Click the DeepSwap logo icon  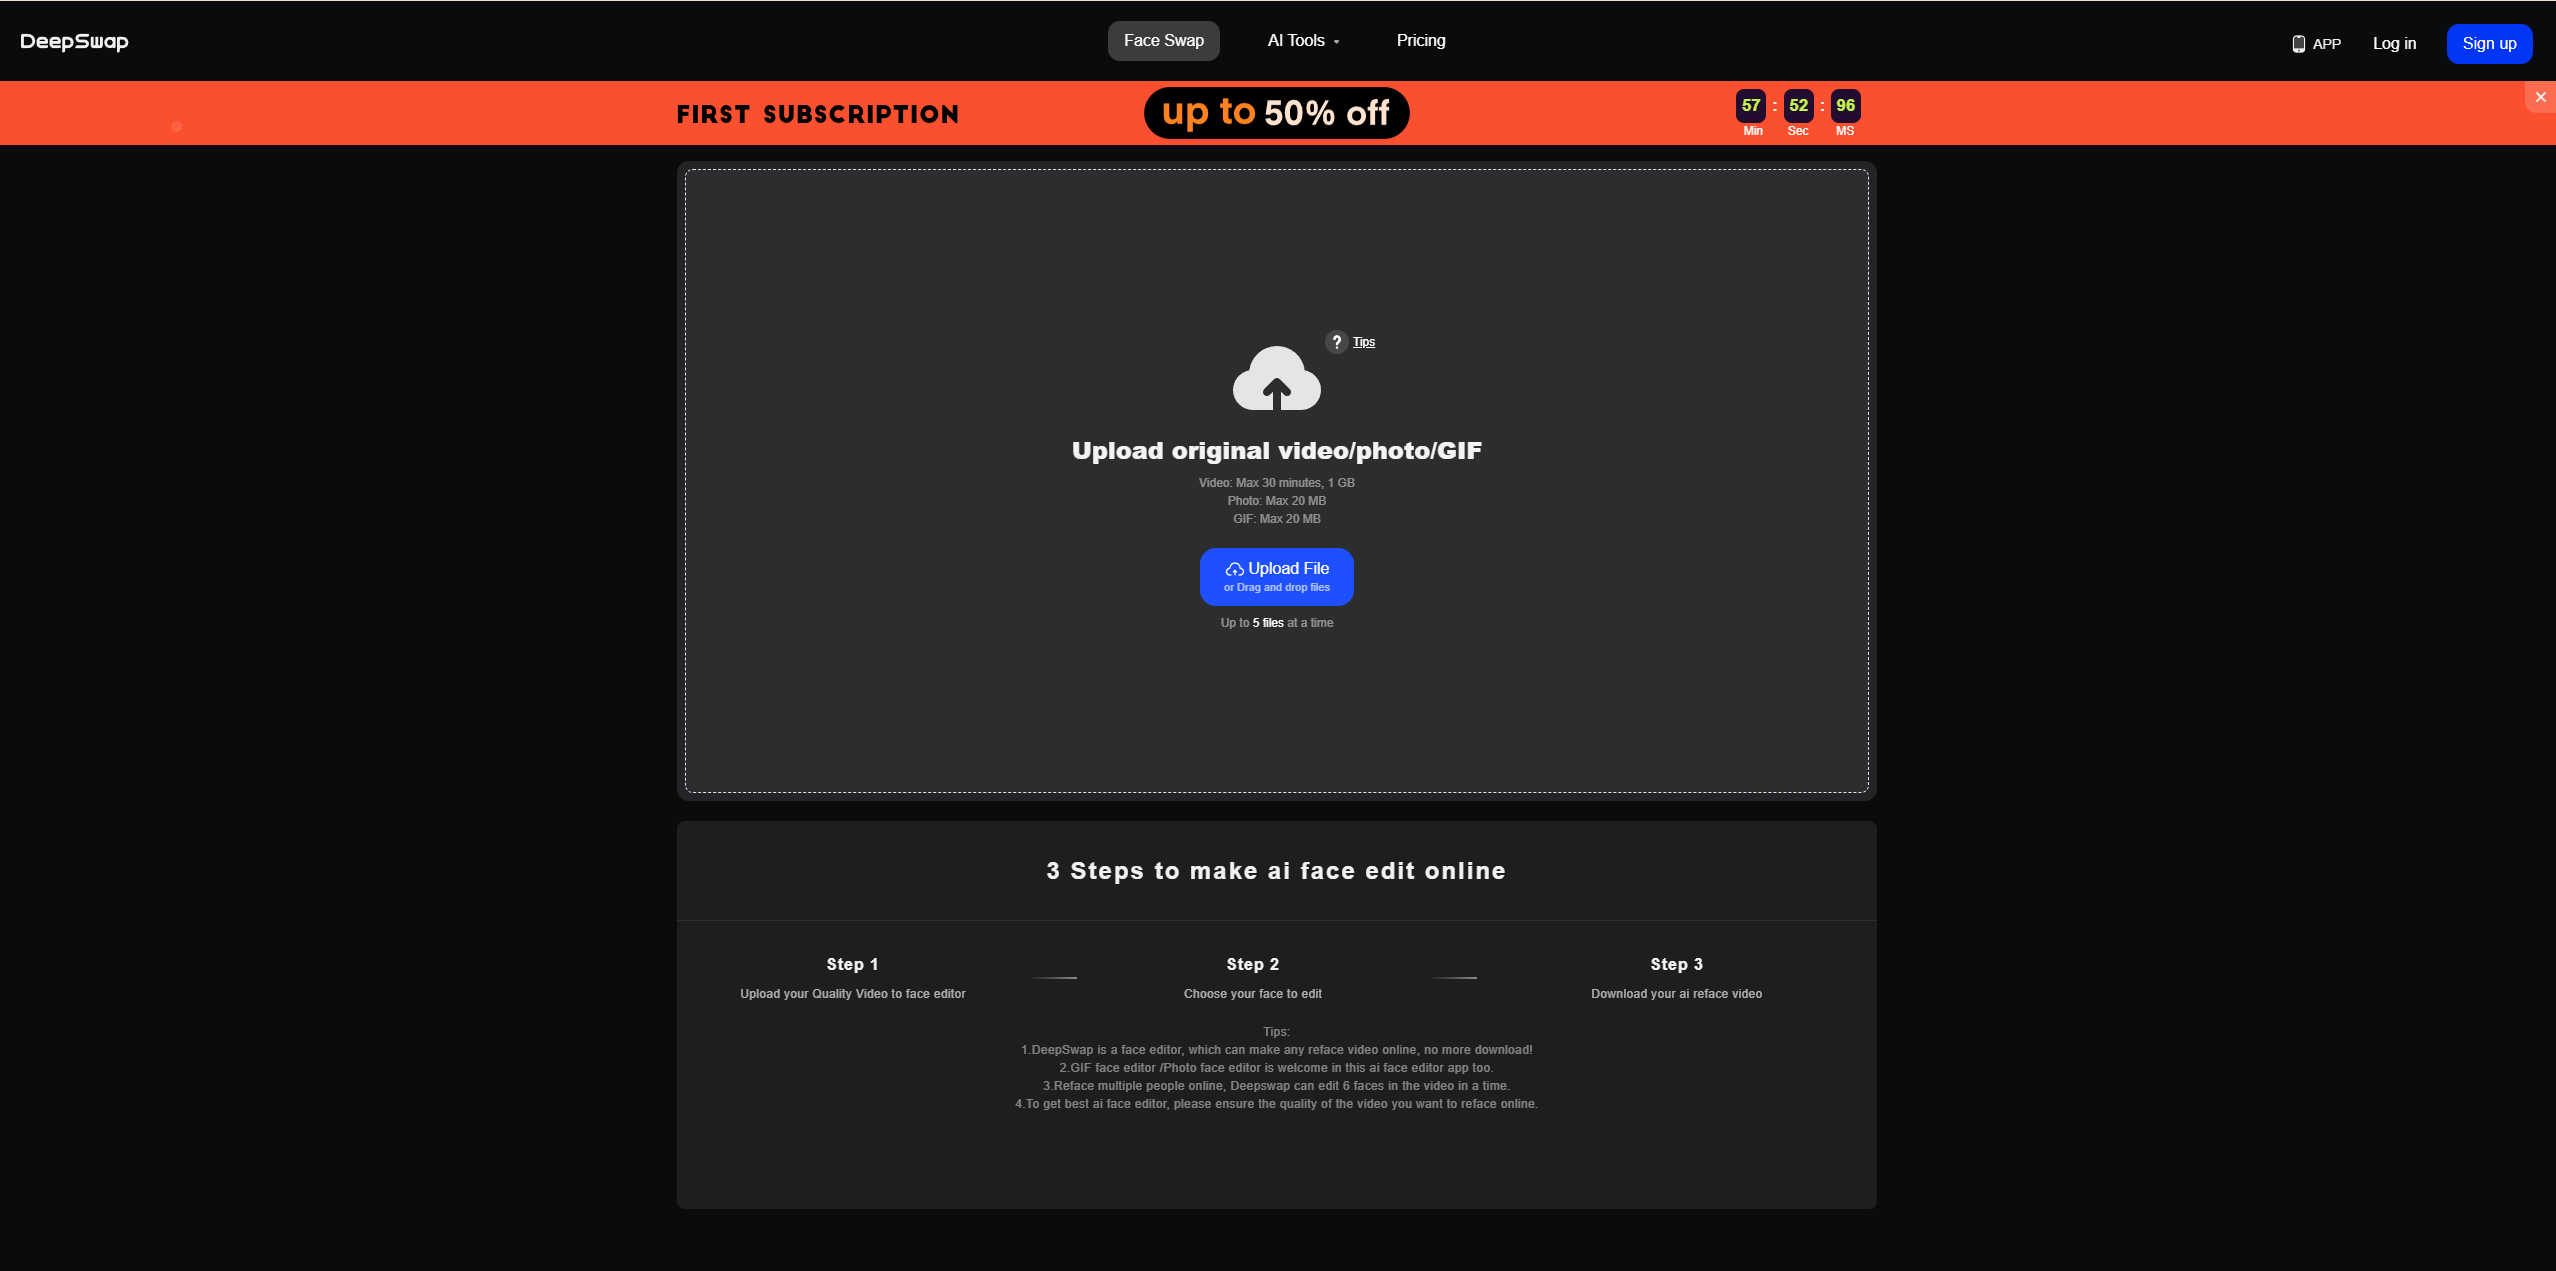click(73, 41)
